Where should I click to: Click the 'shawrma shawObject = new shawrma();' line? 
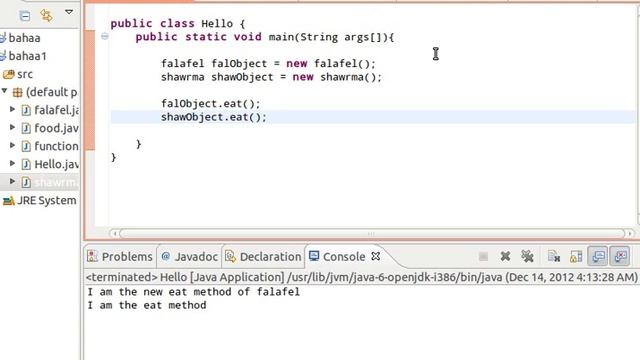click(271, 77)
